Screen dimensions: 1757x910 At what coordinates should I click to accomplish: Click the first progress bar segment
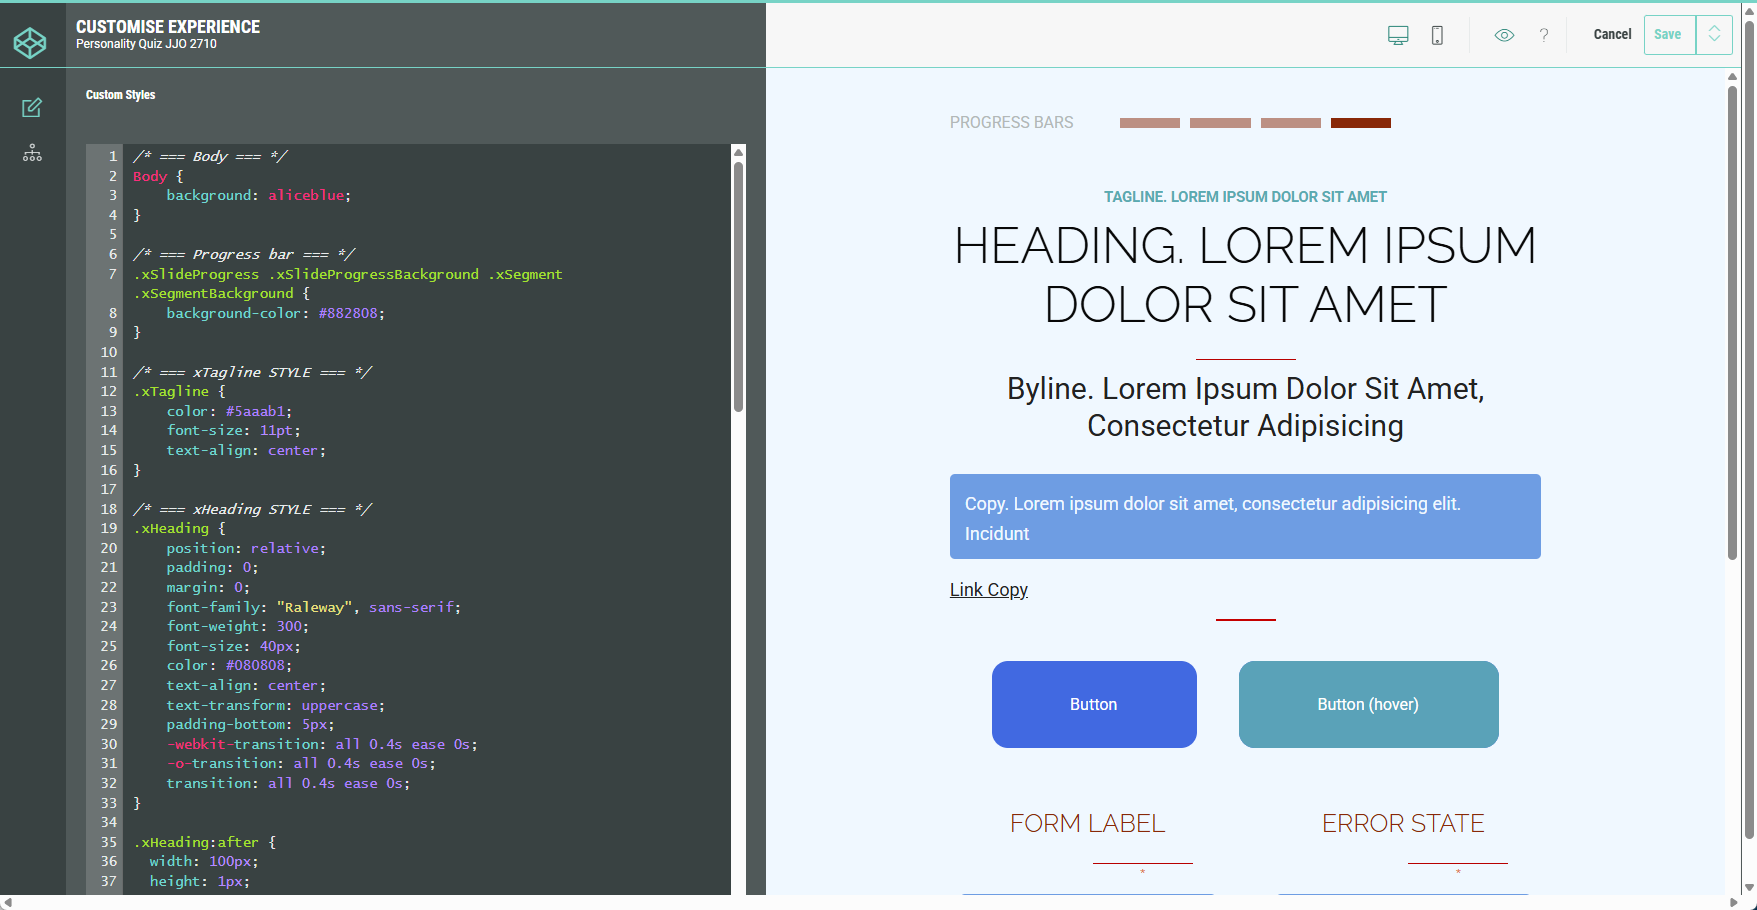pos(1149,123)
